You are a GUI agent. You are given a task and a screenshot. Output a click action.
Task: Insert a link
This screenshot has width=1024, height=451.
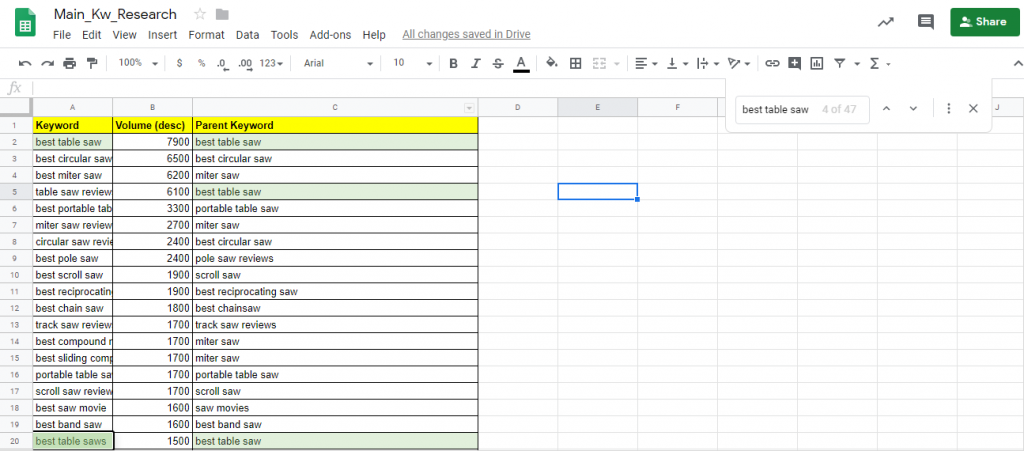pyautogui.click(x=773, y=63)
